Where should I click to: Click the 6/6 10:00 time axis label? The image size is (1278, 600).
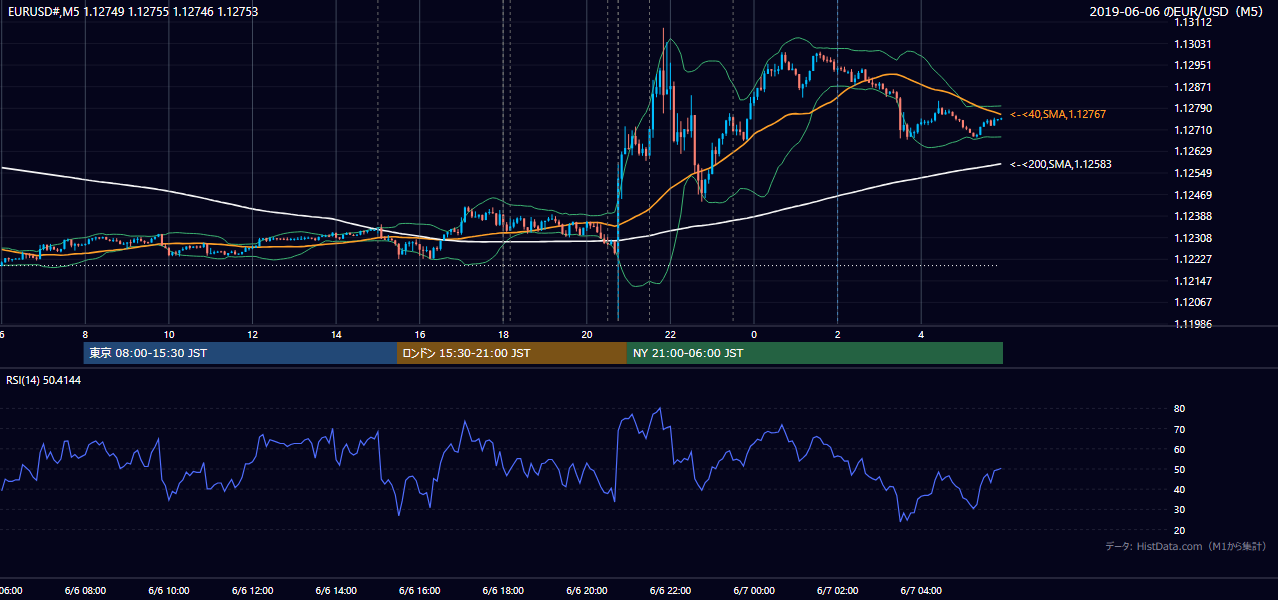tap(168, 591)
